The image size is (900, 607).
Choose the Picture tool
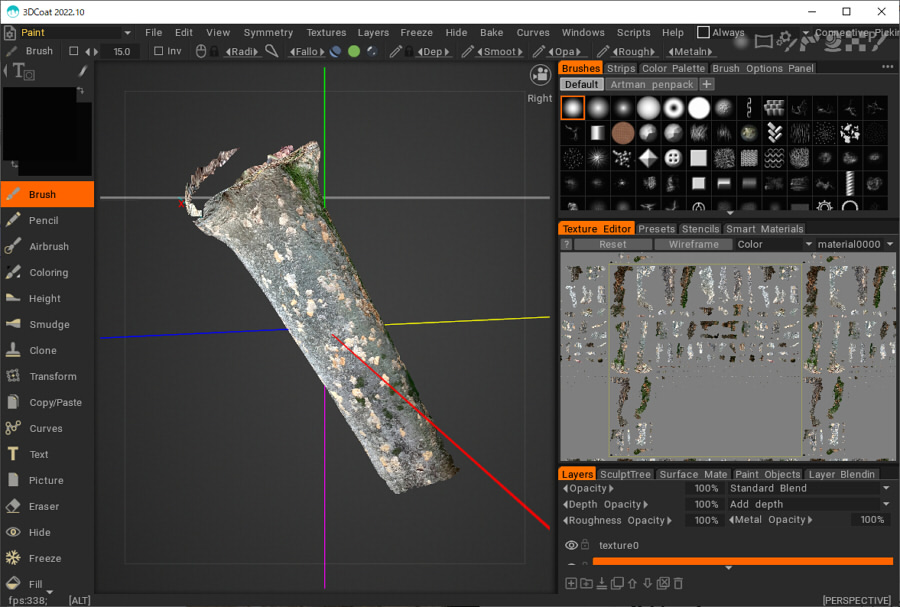coord(47,480)
